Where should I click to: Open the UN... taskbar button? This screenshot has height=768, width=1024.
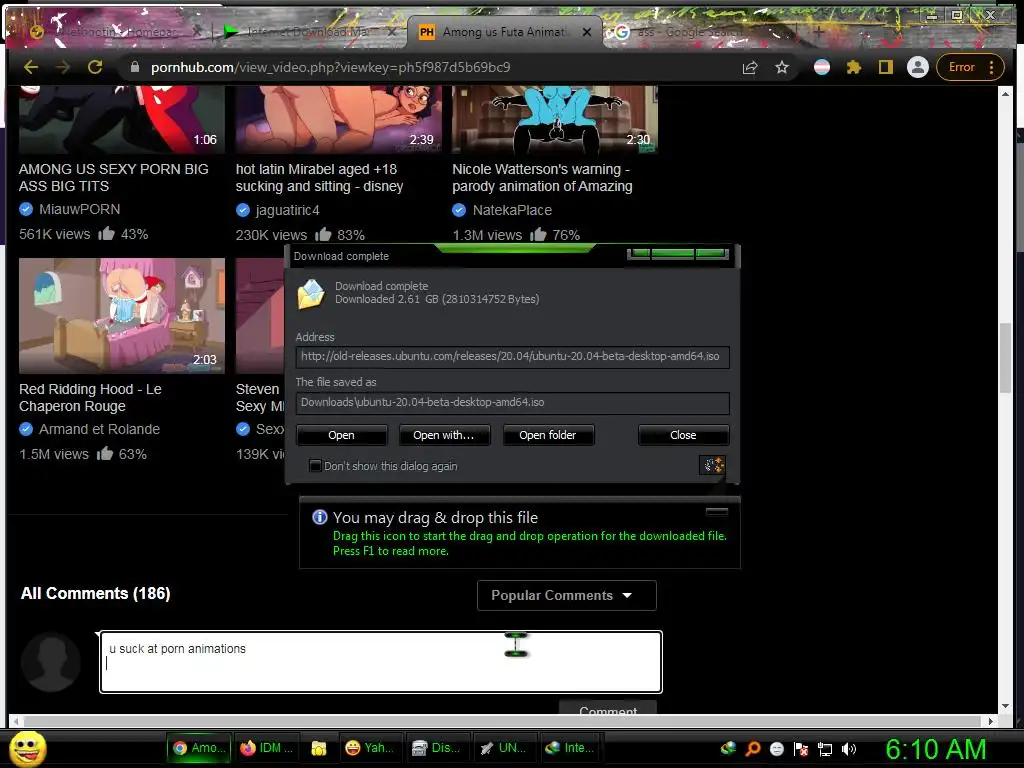tap(504, 748)
